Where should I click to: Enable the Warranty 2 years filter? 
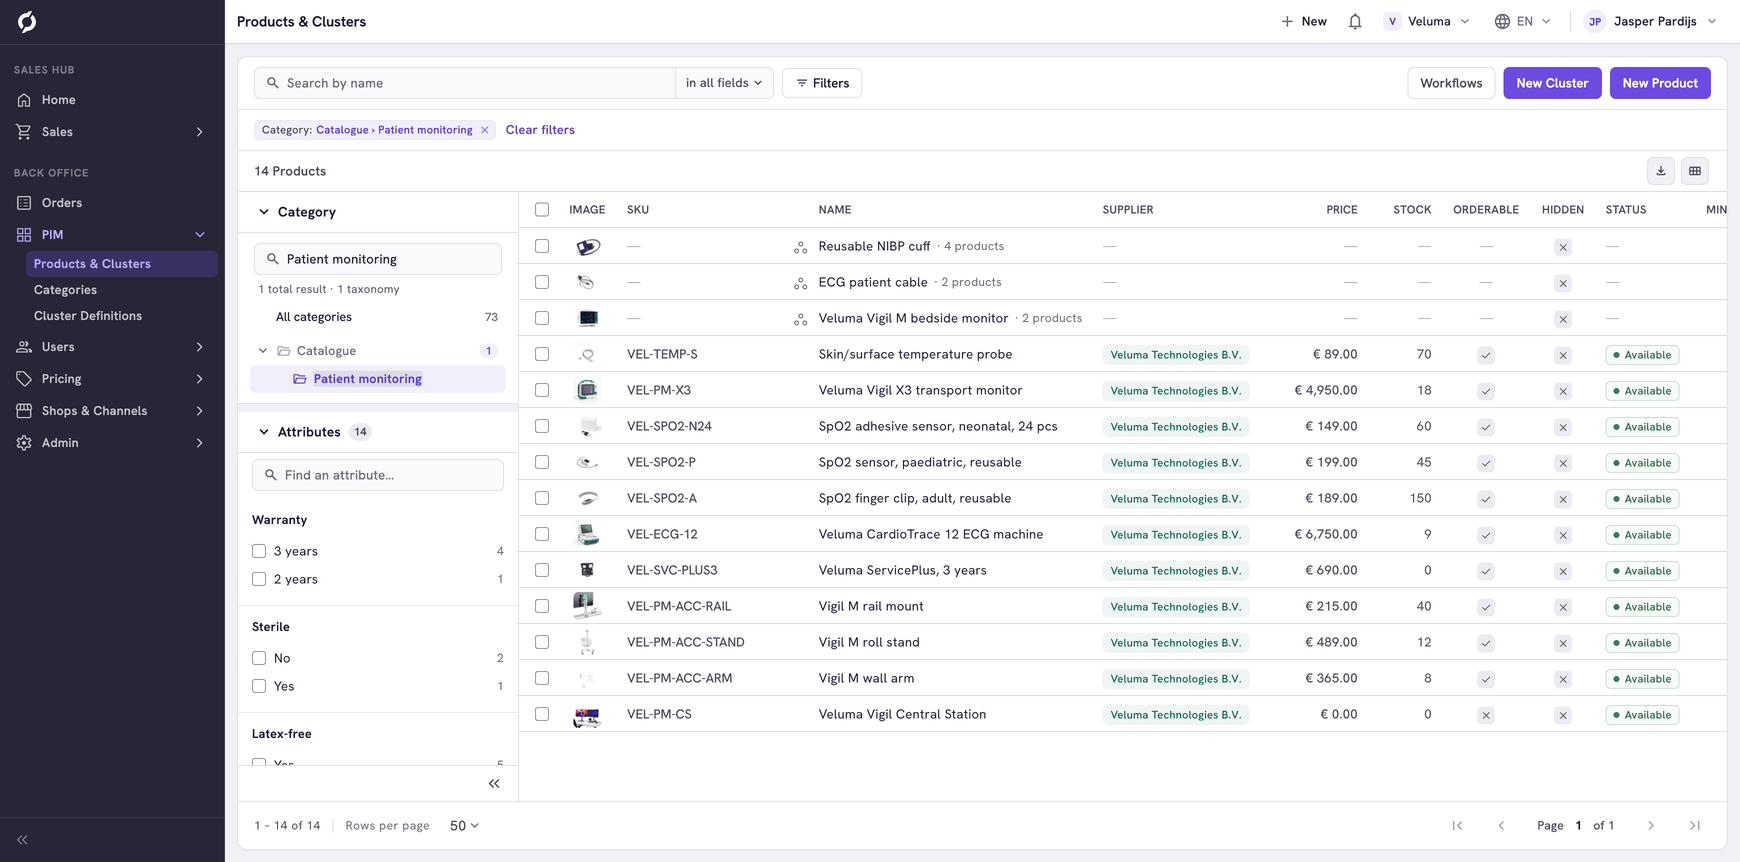[x=259, y=579]
